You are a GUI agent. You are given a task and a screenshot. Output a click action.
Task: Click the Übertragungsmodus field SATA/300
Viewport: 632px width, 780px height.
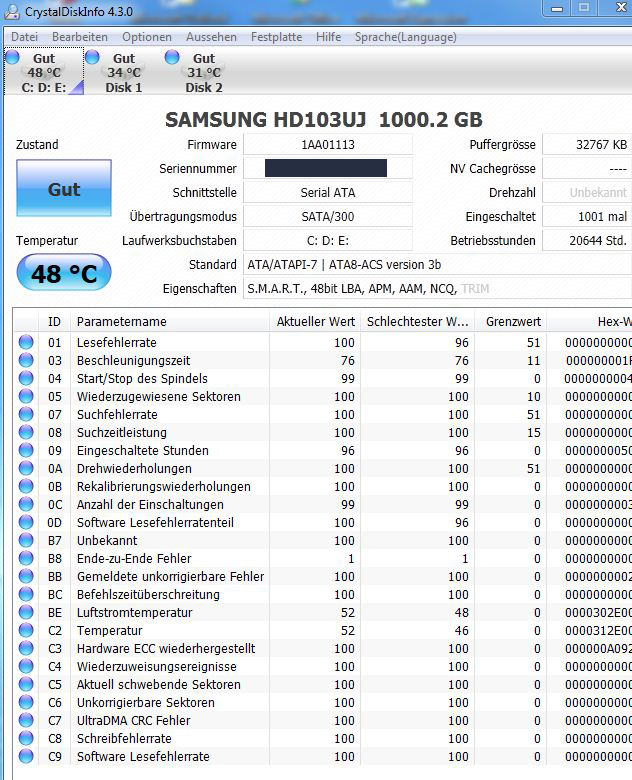click(x=327, y=216)
